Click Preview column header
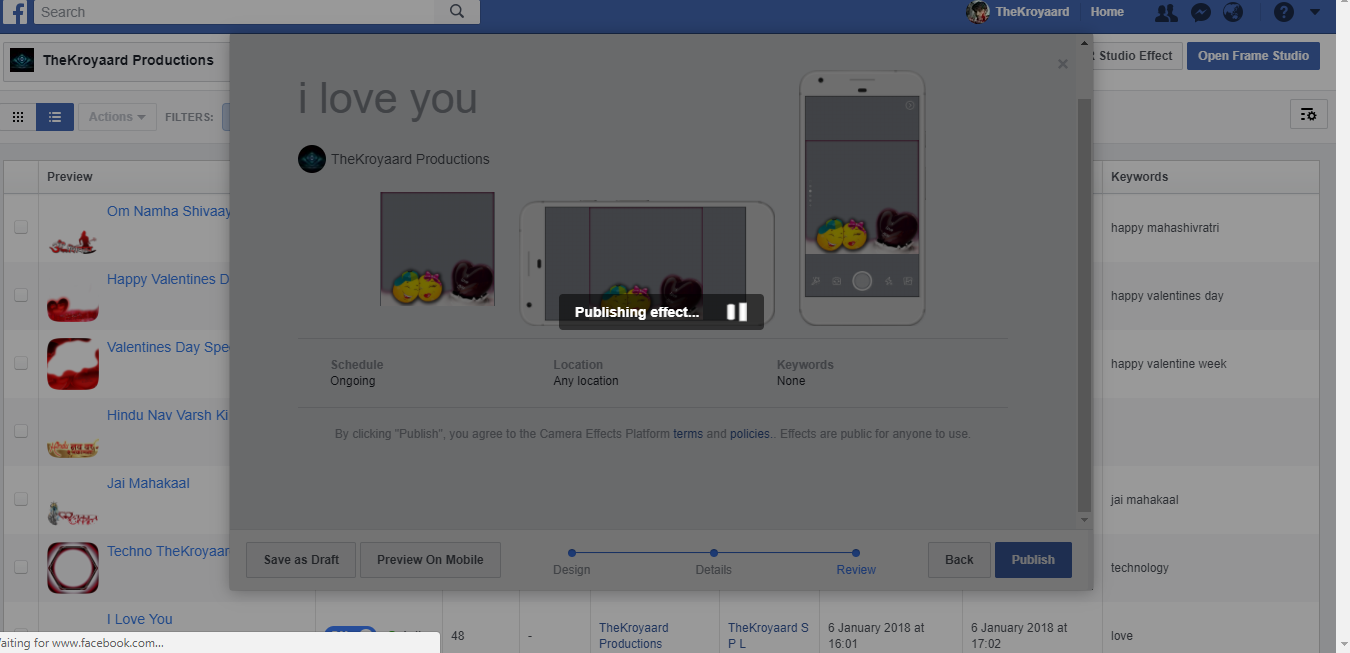 70,177
